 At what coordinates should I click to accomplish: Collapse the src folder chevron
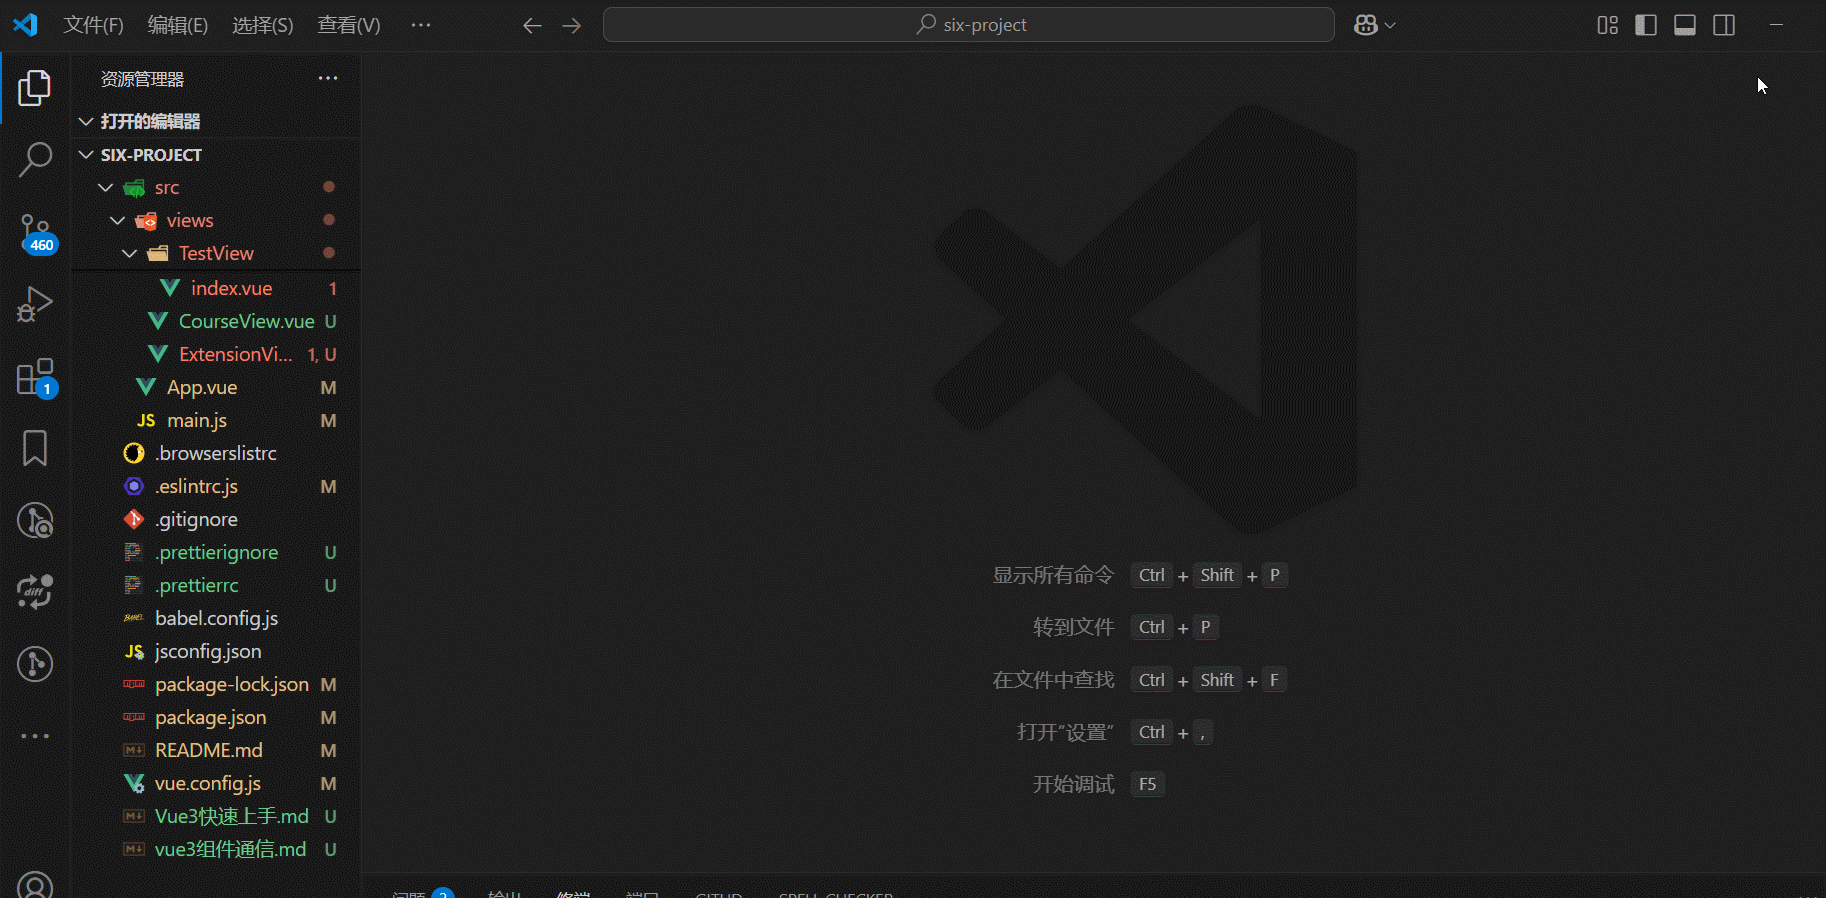point(105,187)
